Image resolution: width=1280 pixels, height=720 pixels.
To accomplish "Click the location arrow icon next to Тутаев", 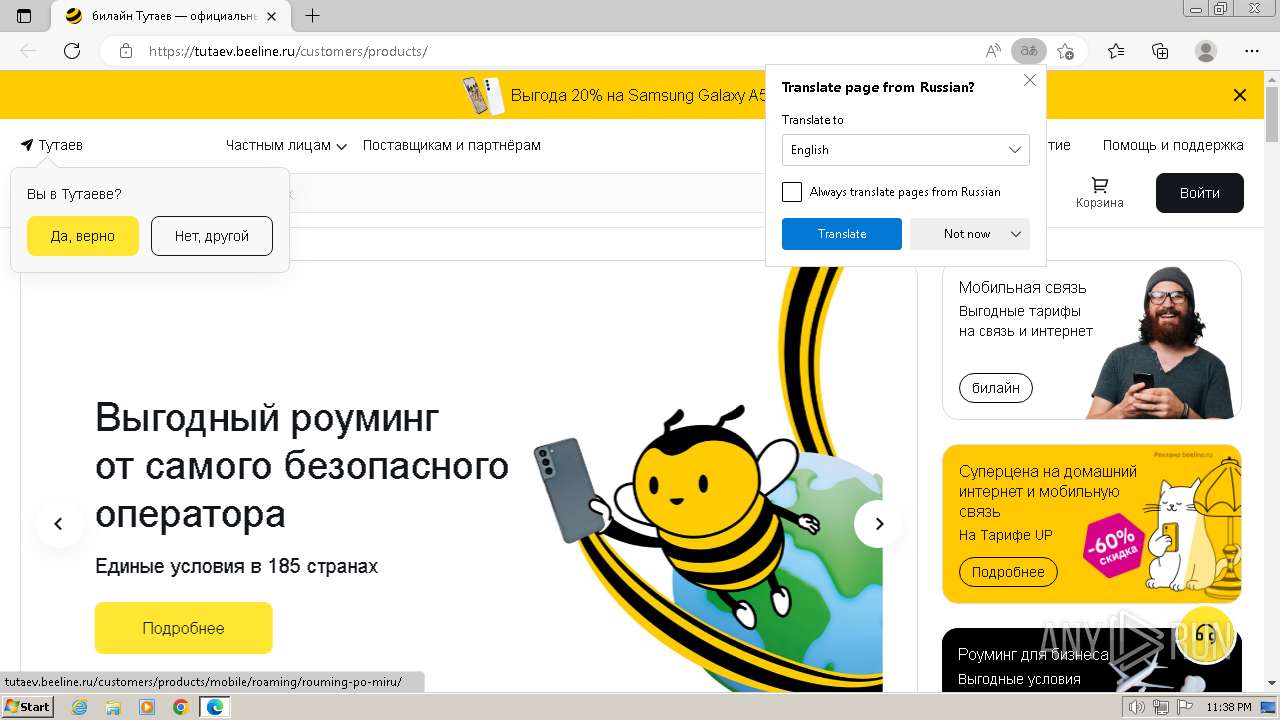I will pos(27,145).
